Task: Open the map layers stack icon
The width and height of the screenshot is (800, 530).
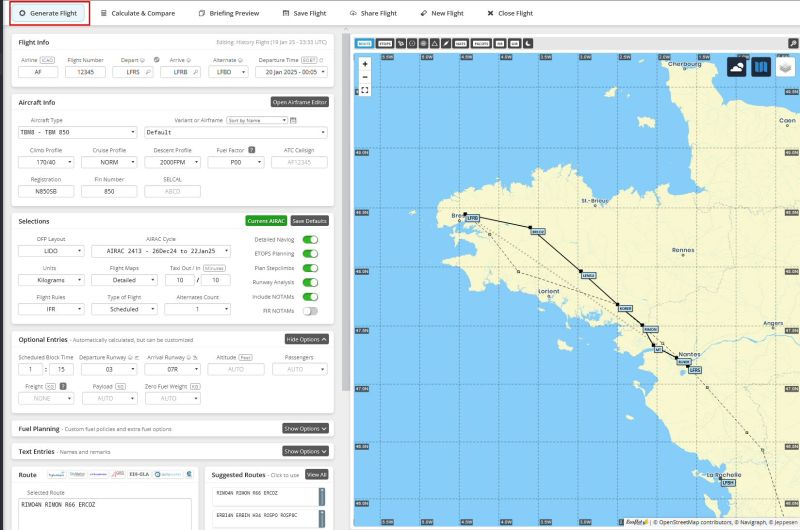Action: (785, 67)
